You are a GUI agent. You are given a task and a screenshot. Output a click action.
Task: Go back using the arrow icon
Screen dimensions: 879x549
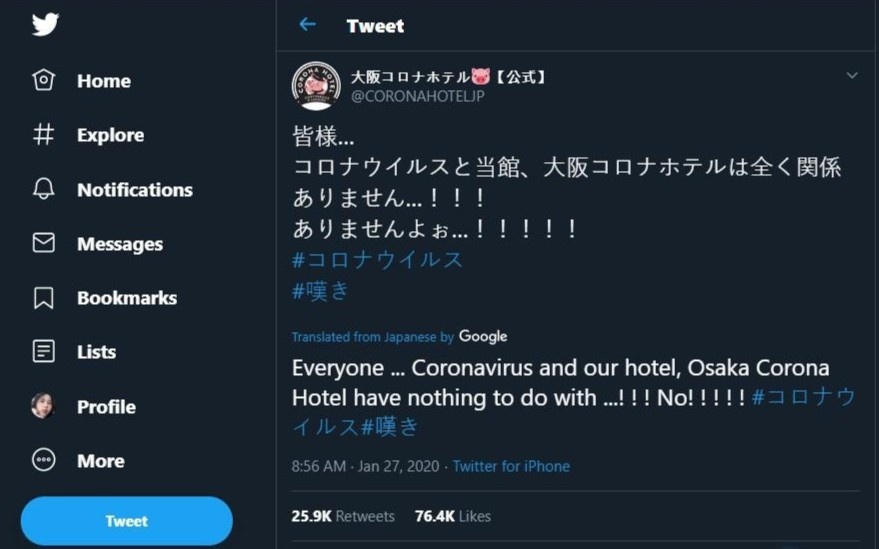[307, 25]
